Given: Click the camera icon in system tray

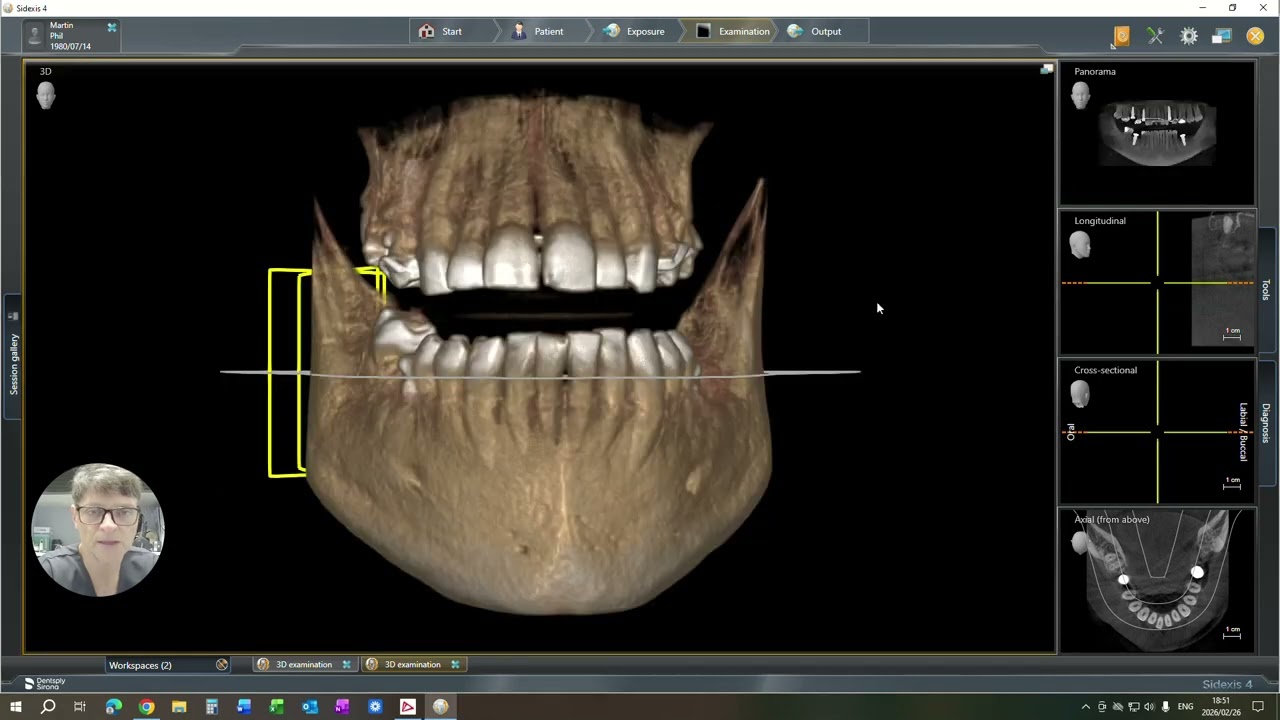Looking at the screenshot, I should [1102, 707].
